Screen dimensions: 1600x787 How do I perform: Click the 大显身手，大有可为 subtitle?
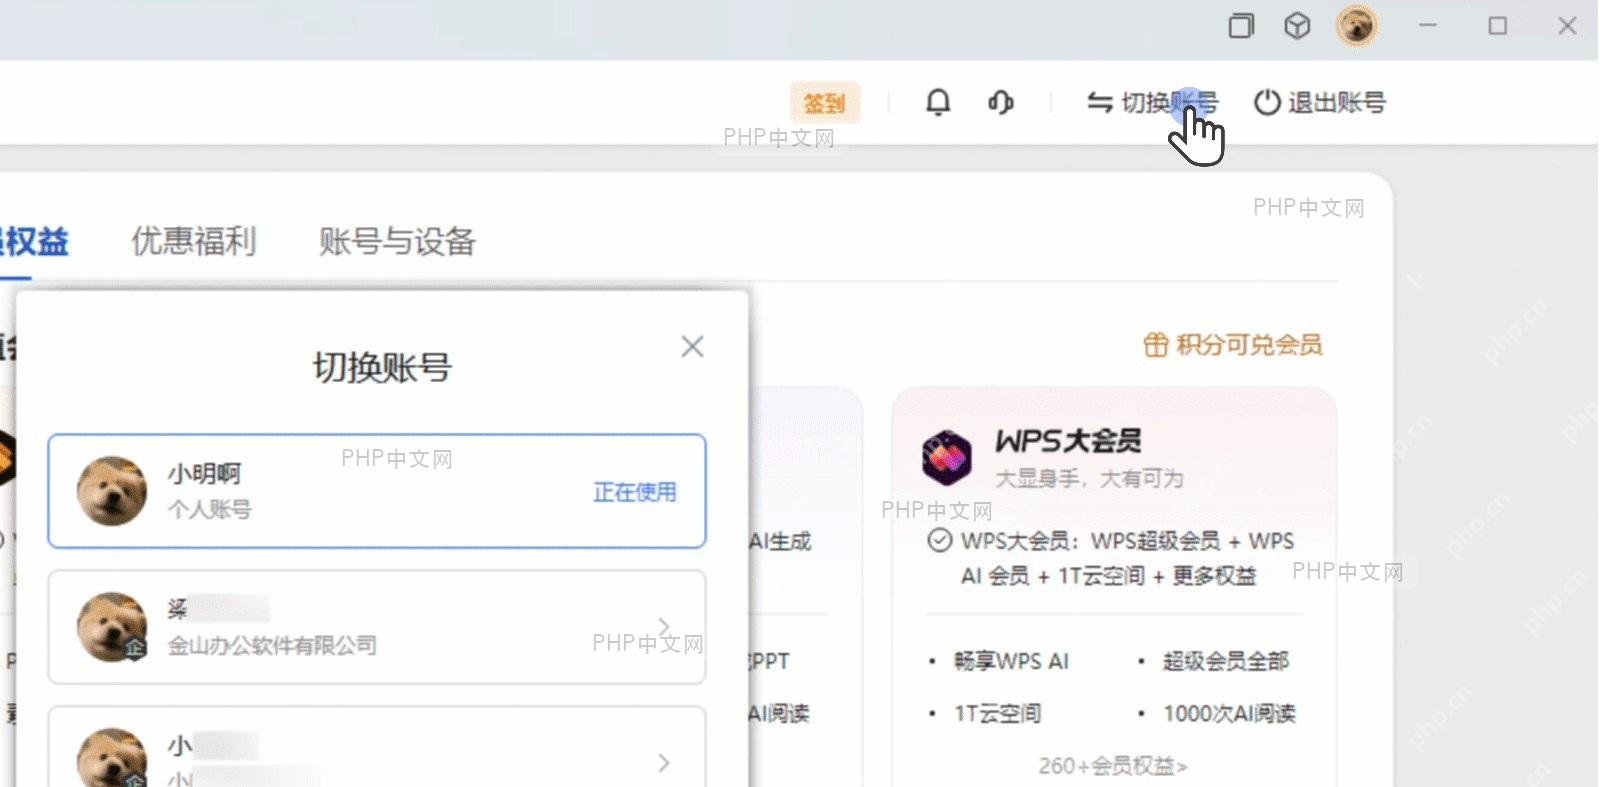pos(1088,478)
